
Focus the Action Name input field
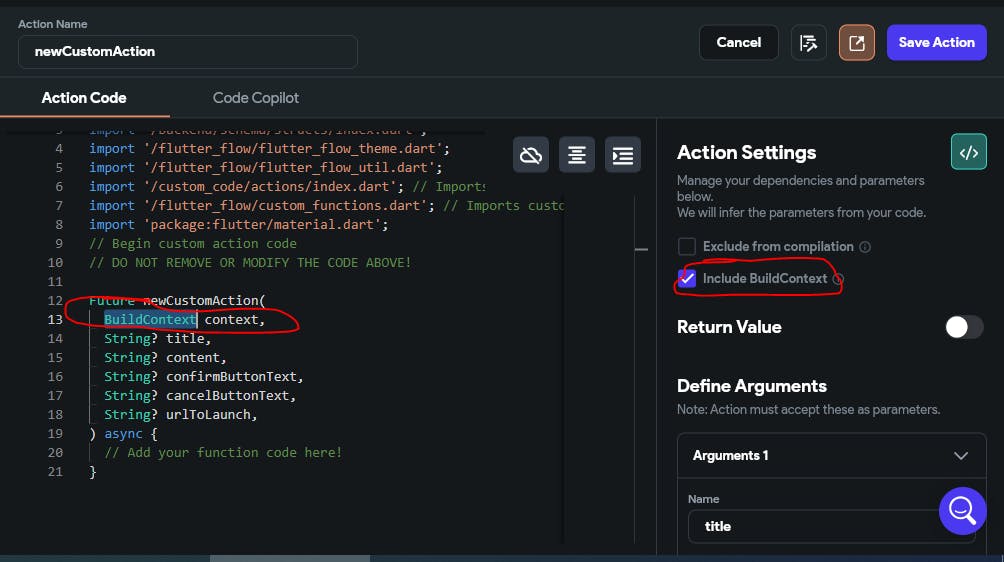tap(188, 51)
